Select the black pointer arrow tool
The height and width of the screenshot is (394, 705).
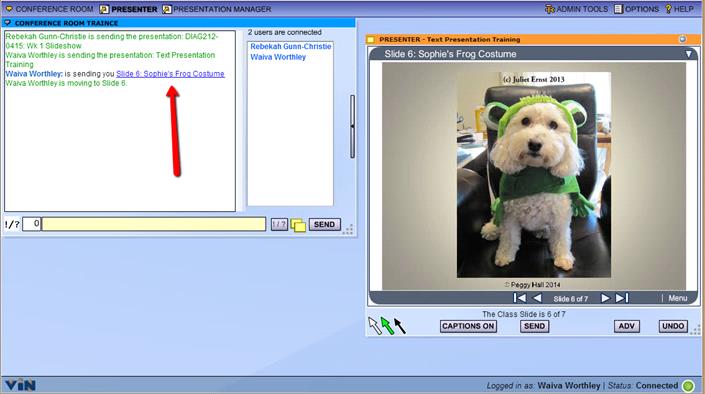(400, 326)
